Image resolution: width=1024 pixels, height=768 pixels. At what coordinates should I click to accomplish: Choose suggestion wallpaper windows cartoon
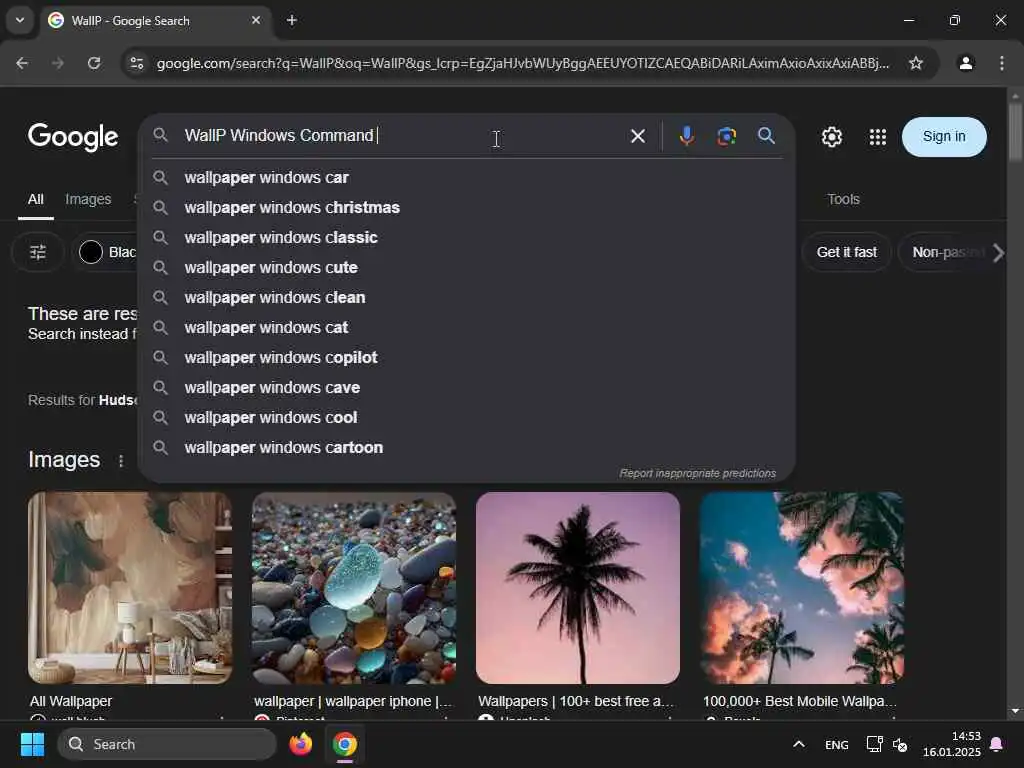466,448
